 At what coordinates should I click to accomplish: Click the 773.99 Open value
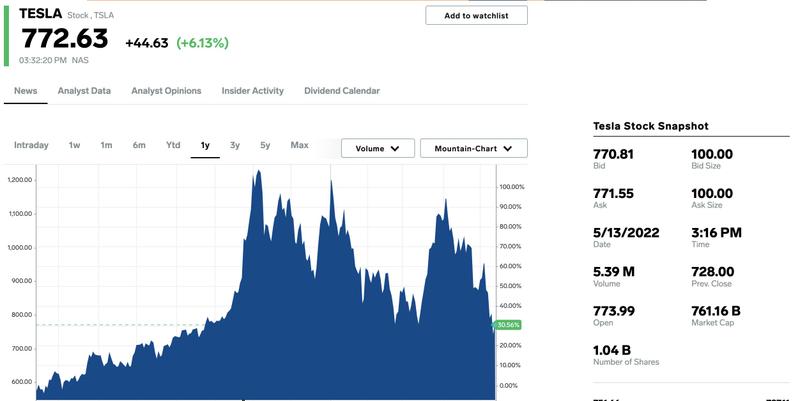point(614,311)
